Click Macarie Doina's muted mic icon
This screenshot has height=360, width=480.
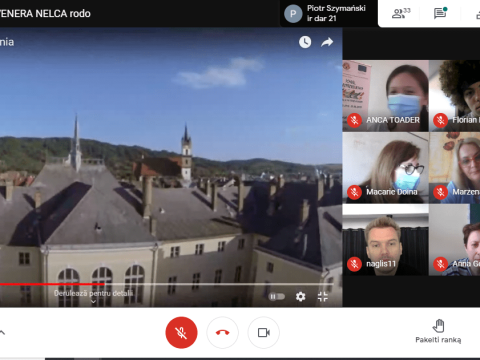(354, 192)
